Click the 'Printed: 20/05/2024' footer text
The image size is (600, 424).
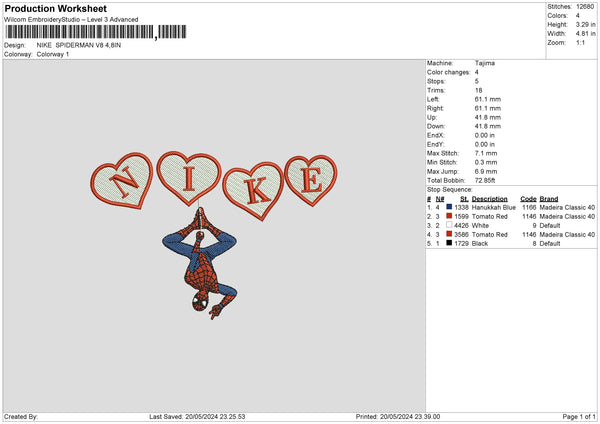pyautogui.click(x=398, y=416)
